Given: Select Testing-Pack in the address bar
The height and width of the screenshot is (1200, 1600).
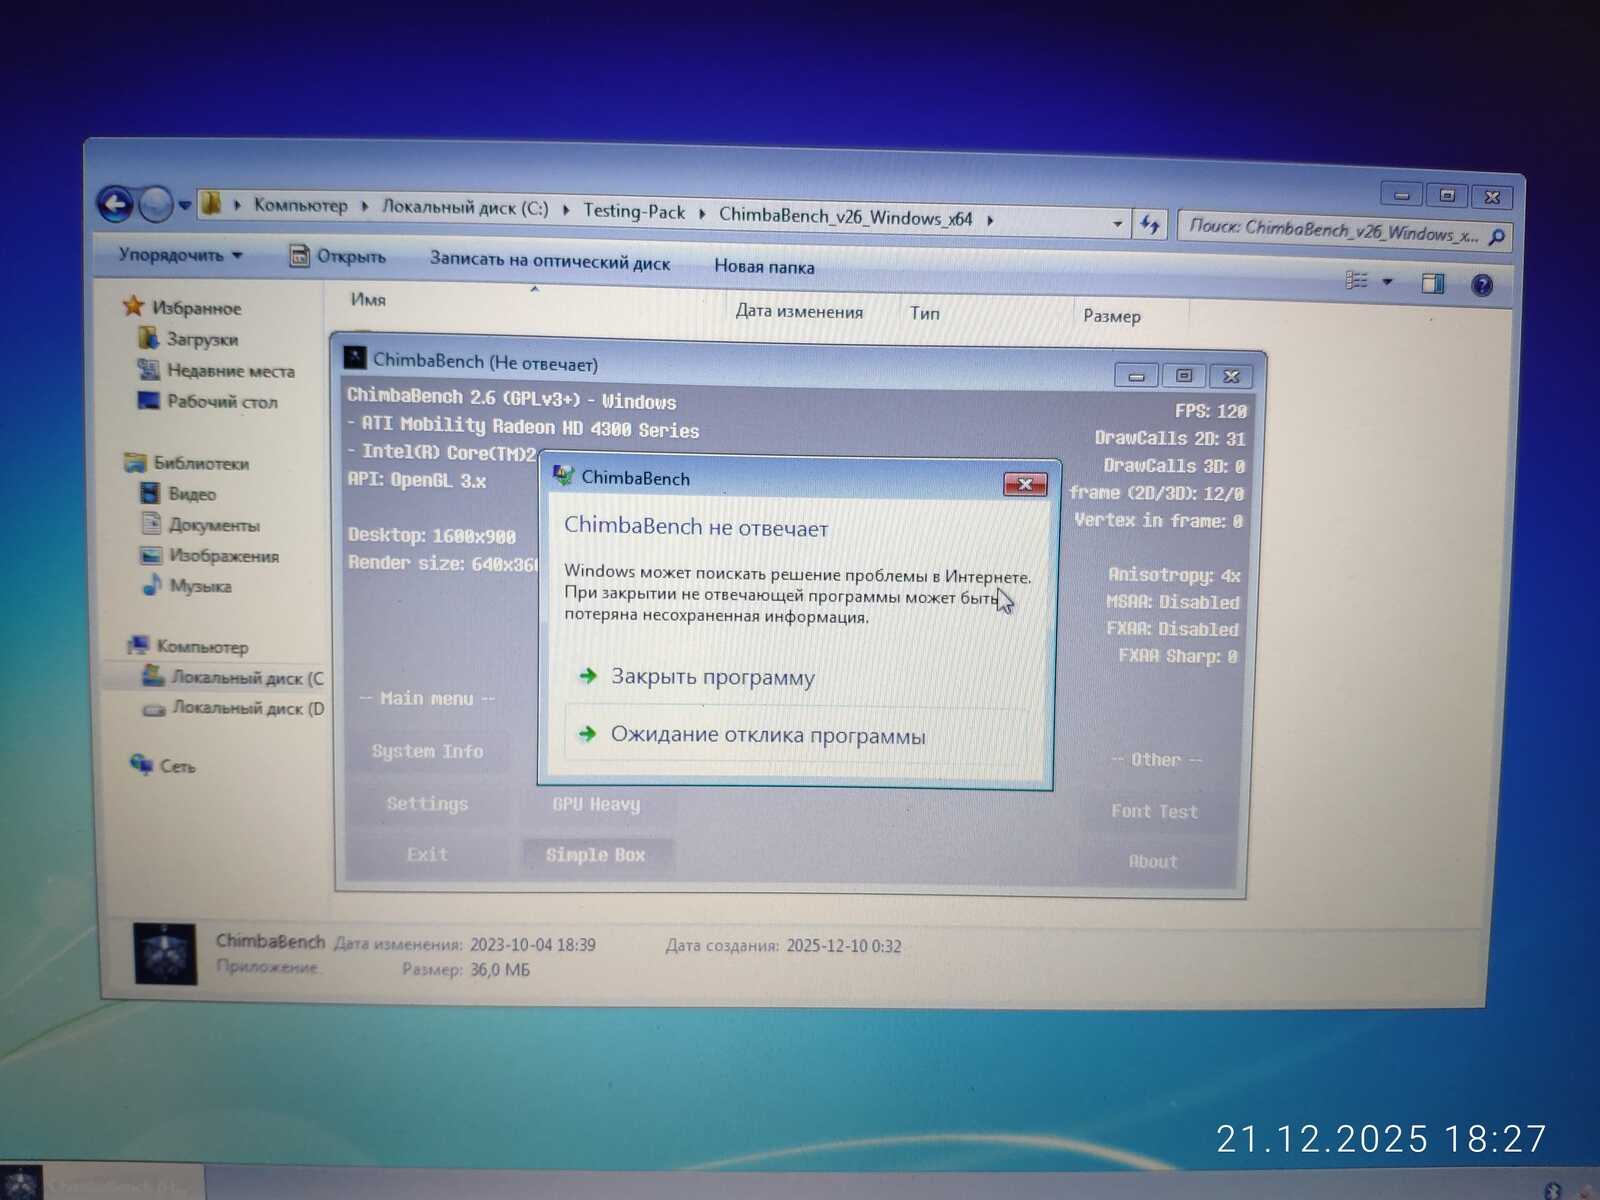Looking at the screenshot, I should (x=634, y=212).
